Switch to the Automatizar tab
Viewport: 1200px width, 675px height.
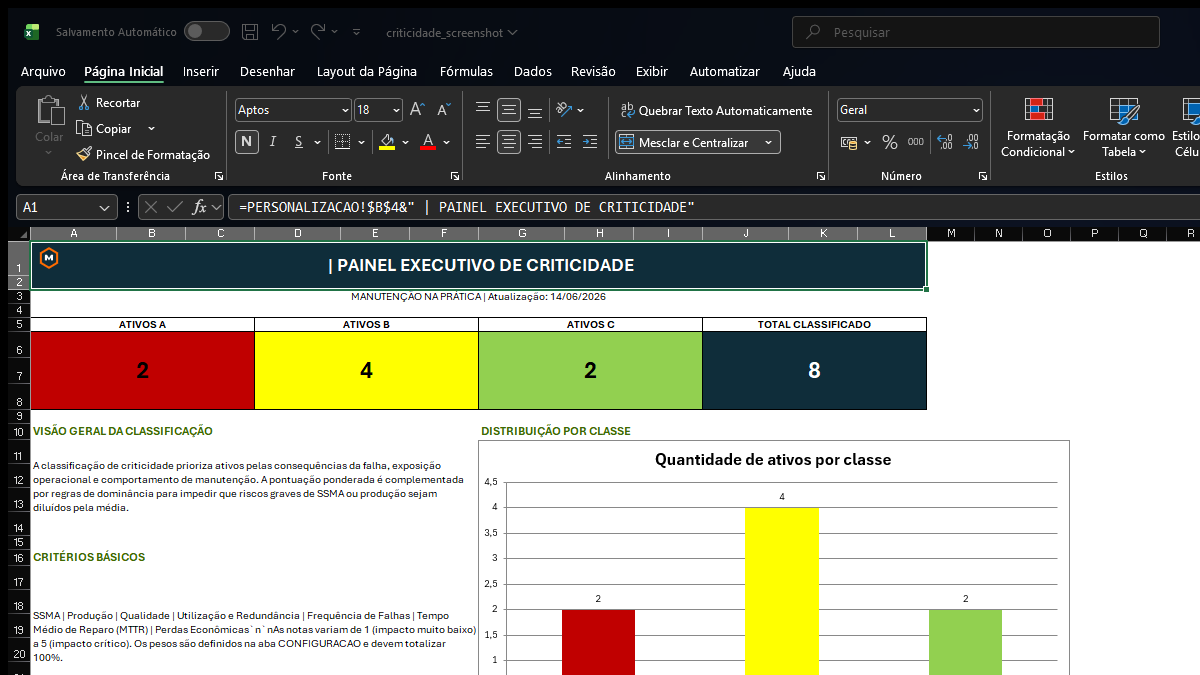point(725,71)
